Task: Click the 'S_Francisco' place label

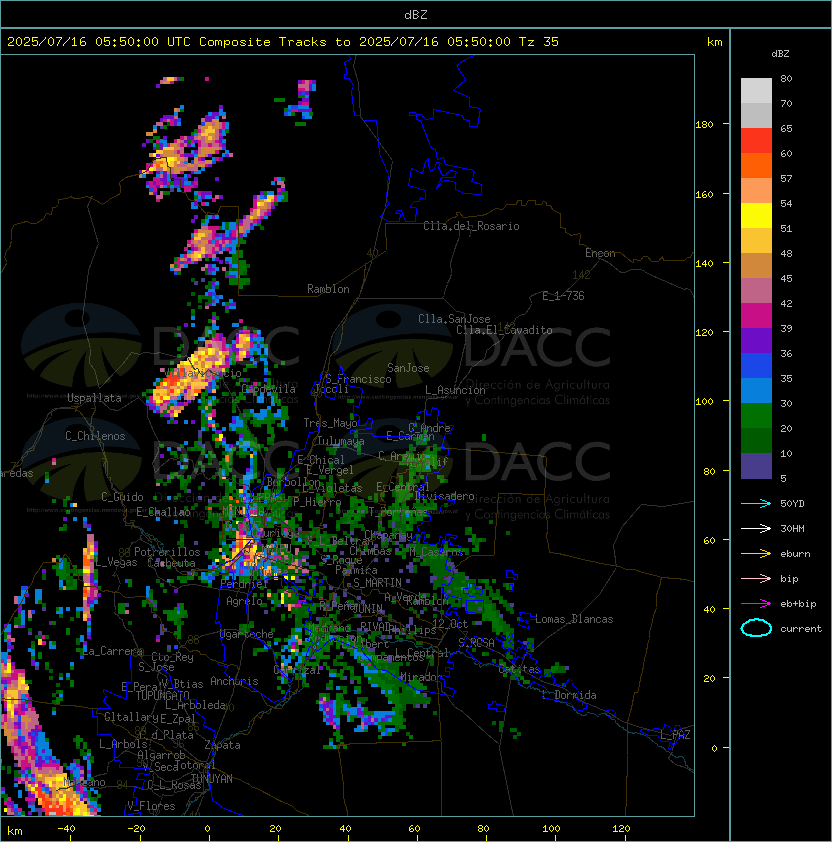Action: (358, 379)
